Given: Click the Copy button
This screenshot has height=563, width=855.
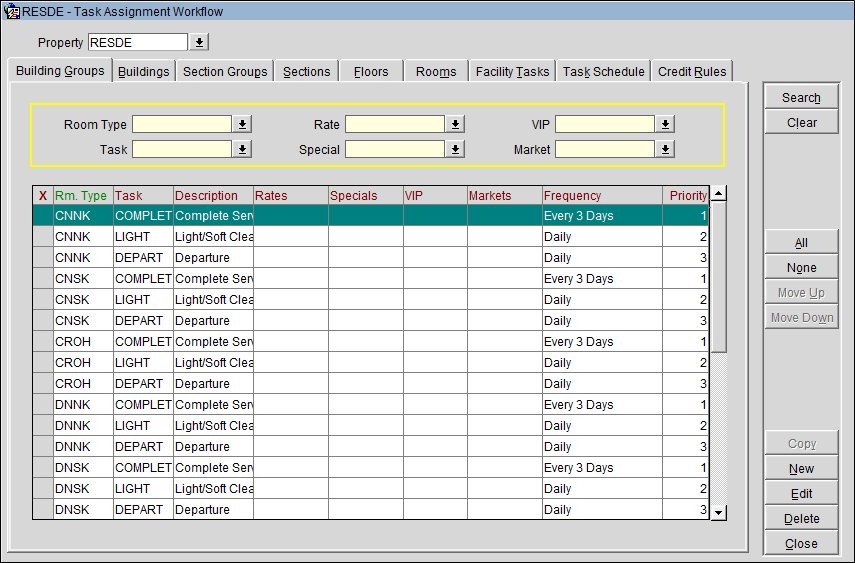Looking at the screenshot, I should [x=801, y=444].
